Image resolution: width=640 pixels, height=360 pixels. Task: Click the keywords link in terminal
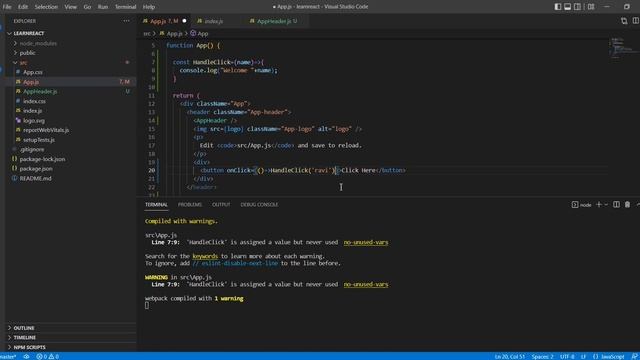click(x=205, y=256)
